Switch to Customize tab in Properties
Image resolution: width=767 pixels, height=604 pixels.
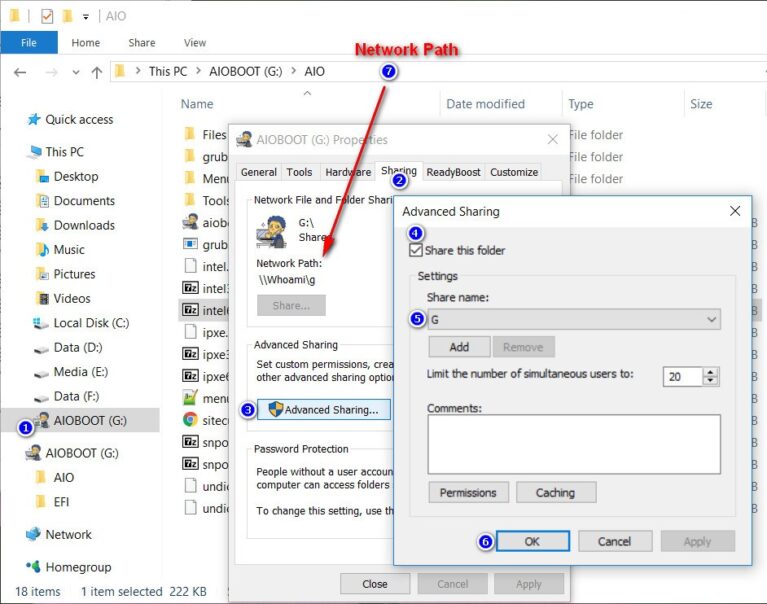(x=514, y=172)
